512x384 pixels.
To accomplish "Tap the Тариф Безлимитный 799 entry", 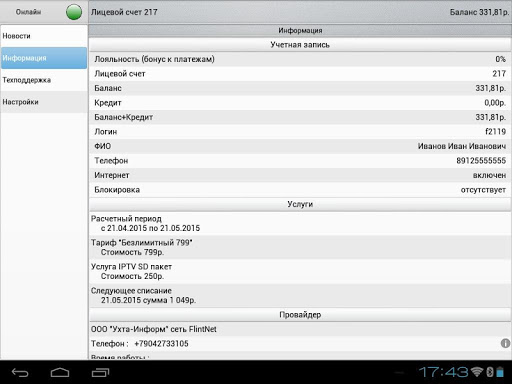I will pos(300,247).
